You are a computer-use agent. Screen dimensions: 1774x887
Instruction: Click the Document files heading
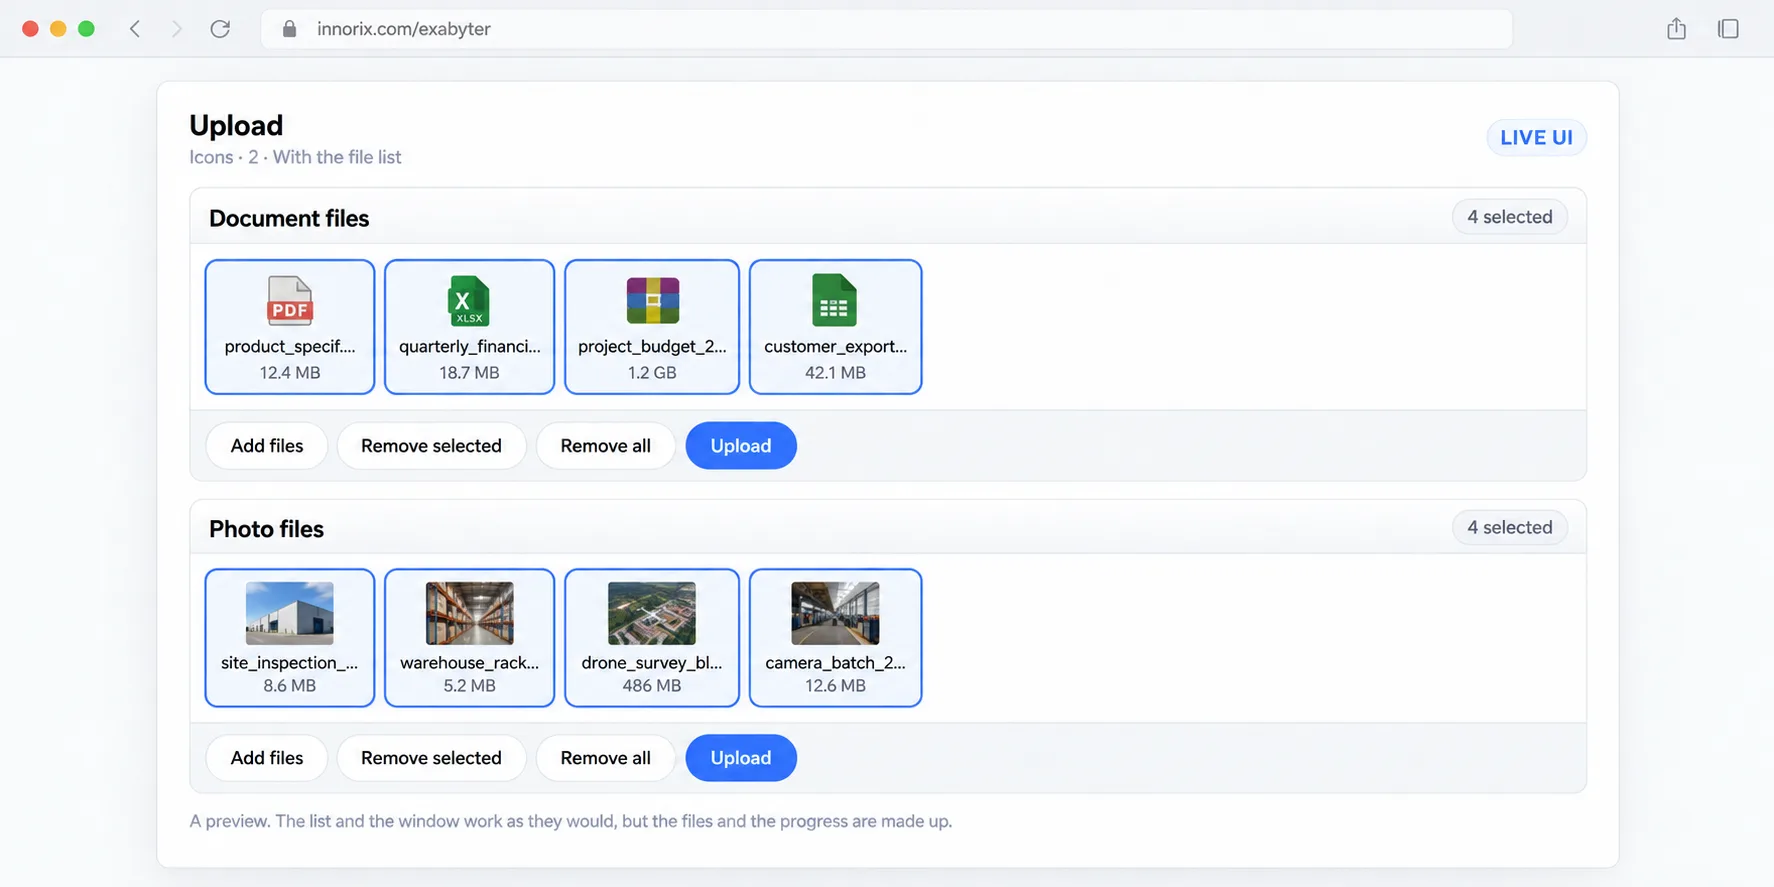point(289,218)
